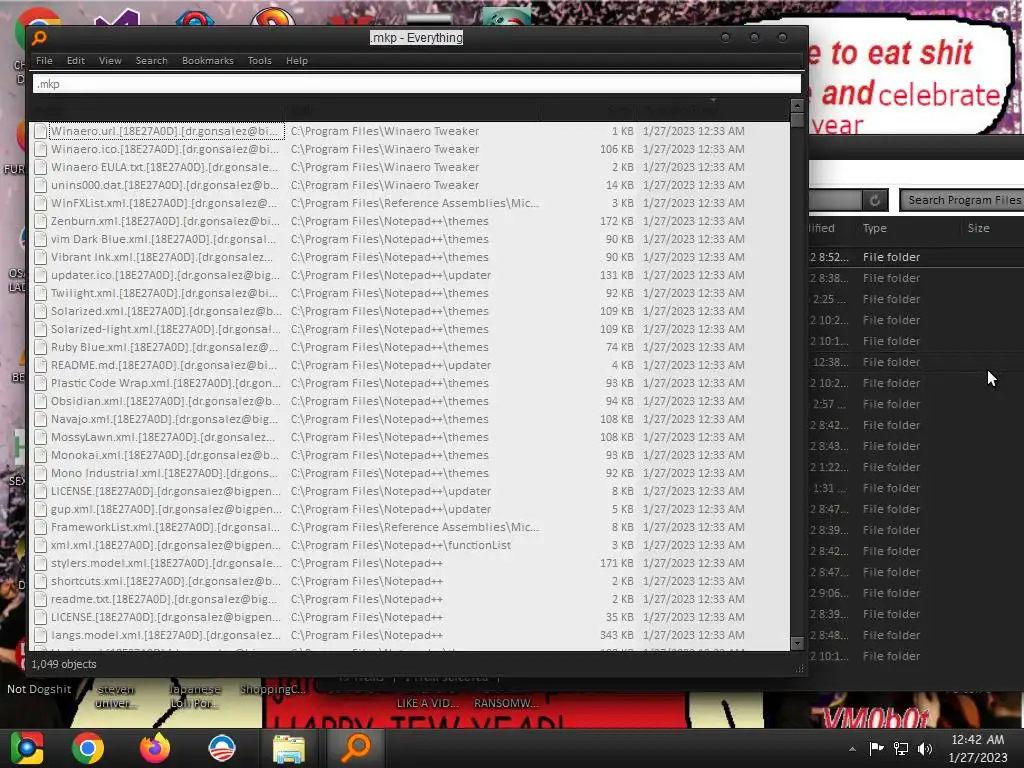Viewport: 1024px width, 768px height.
Task: Select the Explorer File folder row dated 12:38
Action: (x=916, y=362)
